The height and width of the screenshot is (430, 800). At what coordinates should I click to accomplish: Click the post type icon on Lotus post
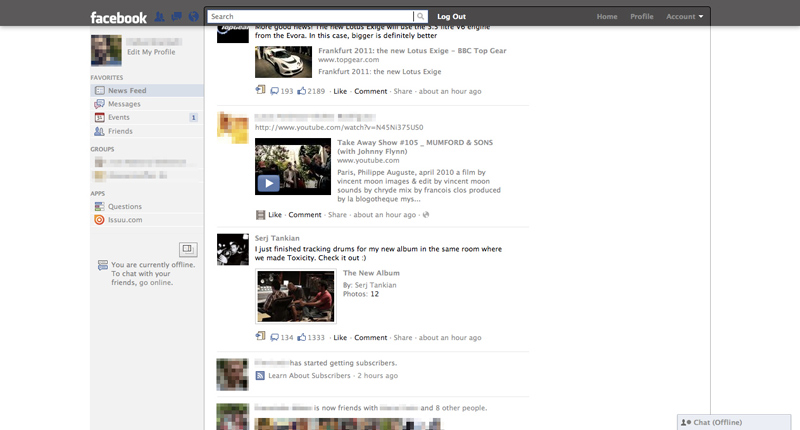coord(260,90)
